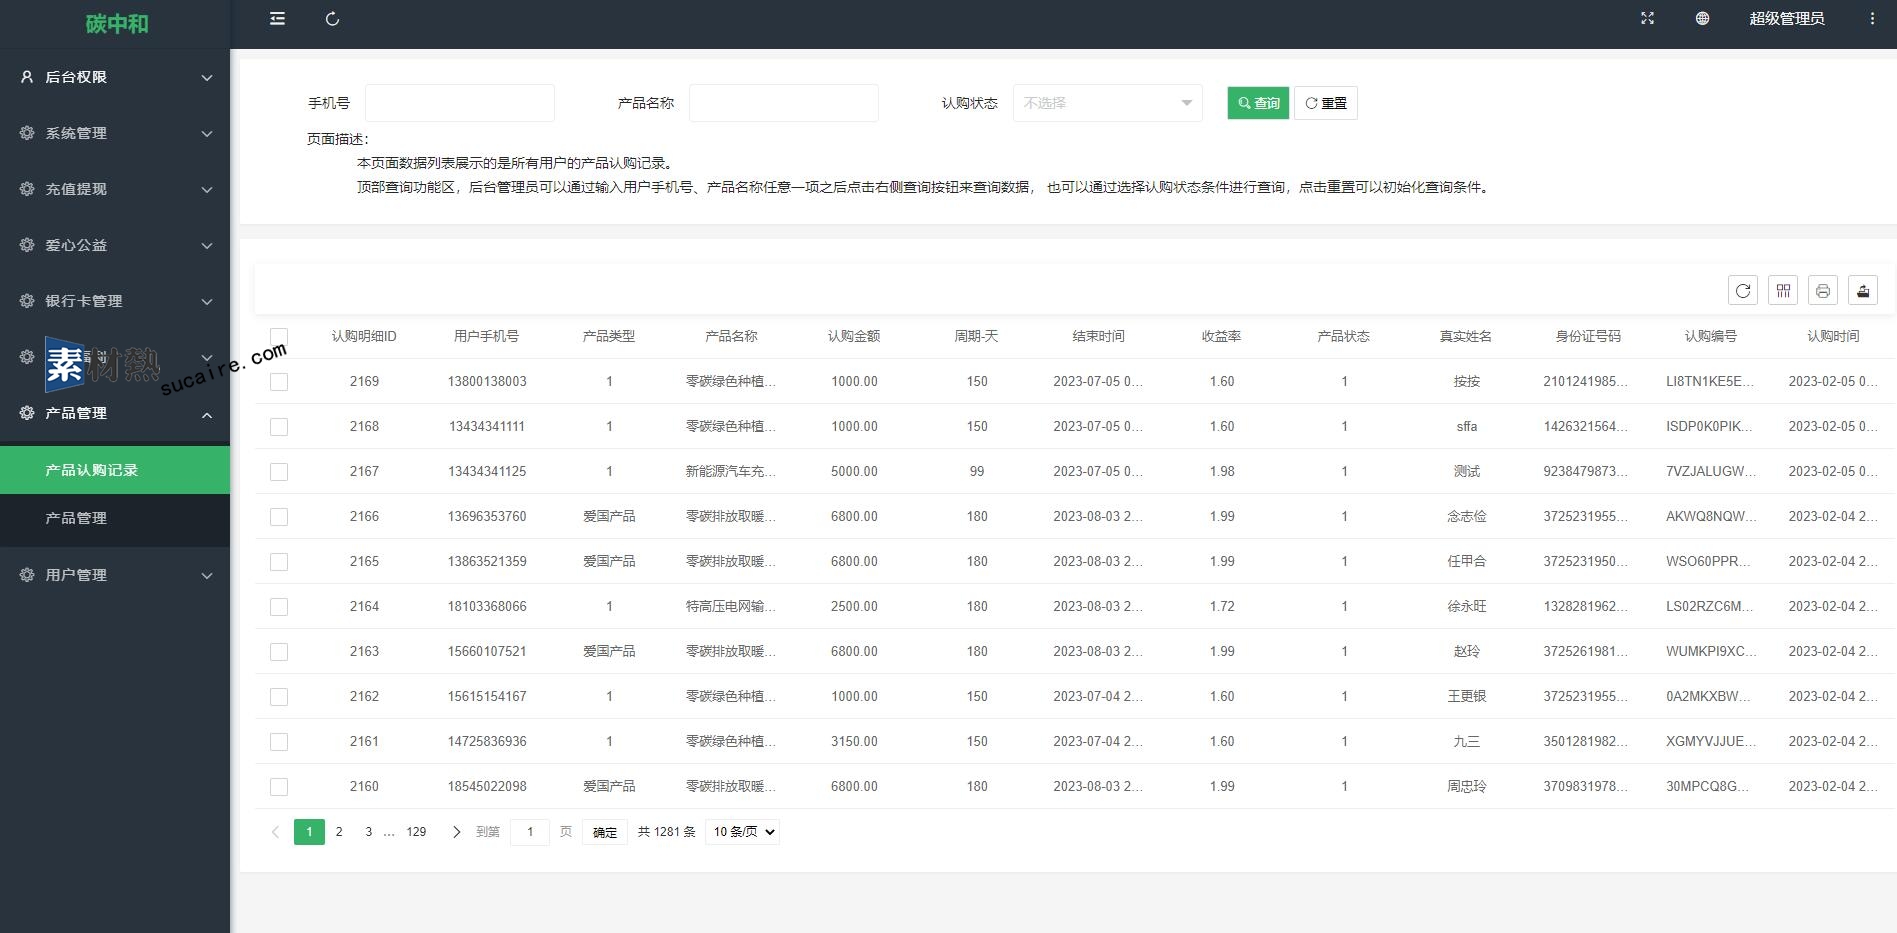This screenshot has width=1897, height=933.
Task: Toggle the select-all header checkbox
Action: 279,337
